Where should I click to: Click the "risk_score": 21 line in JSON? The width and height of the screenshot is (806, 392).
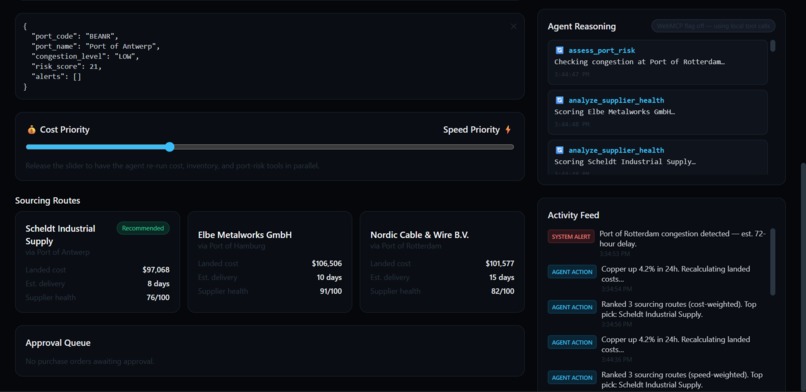pos(67,66)
